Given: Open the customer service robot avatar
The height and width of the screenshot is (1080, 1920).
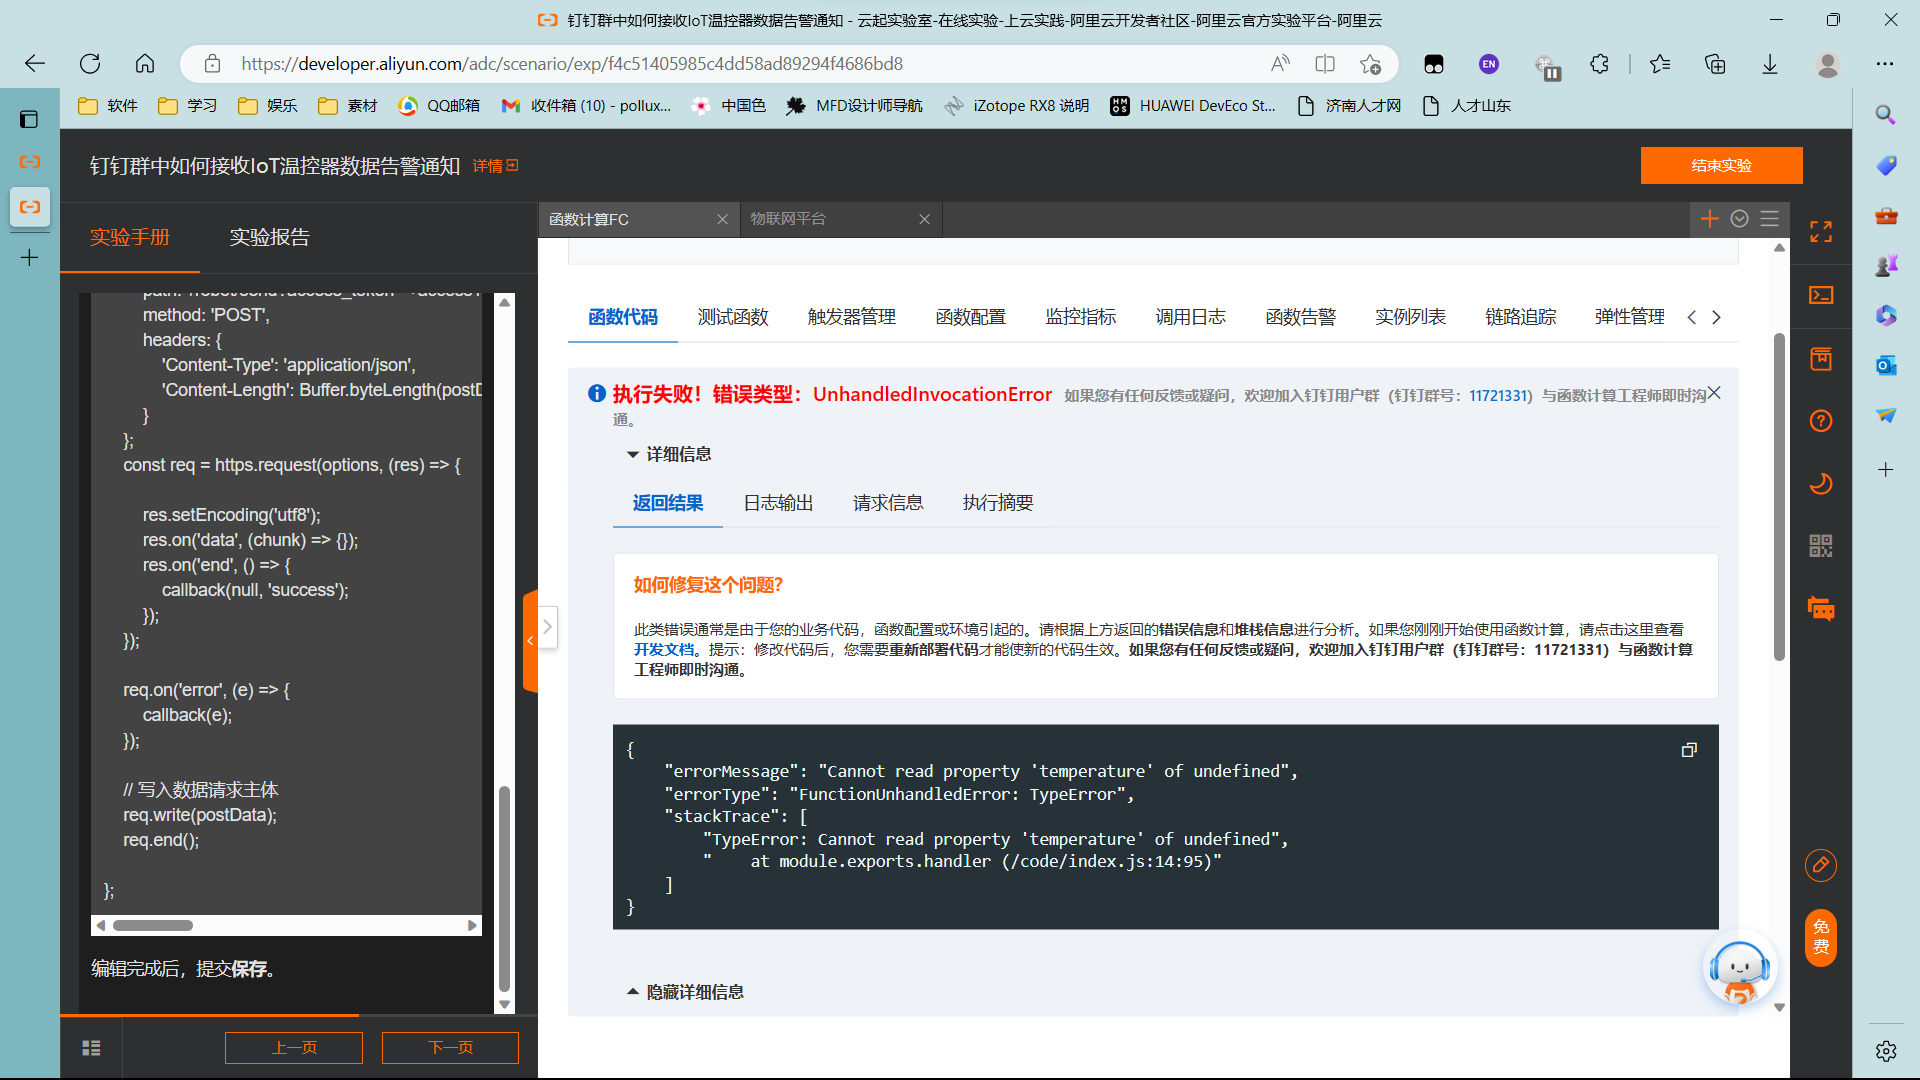Looking at the screenshot, I should click(1740, 970).
